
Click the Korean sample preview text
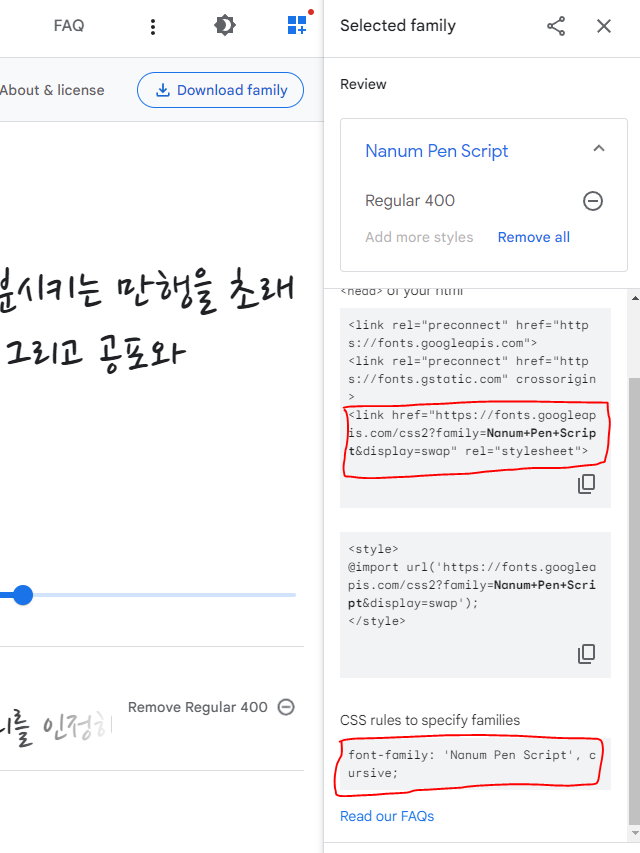pyautogui.click(x=147, y=321)
